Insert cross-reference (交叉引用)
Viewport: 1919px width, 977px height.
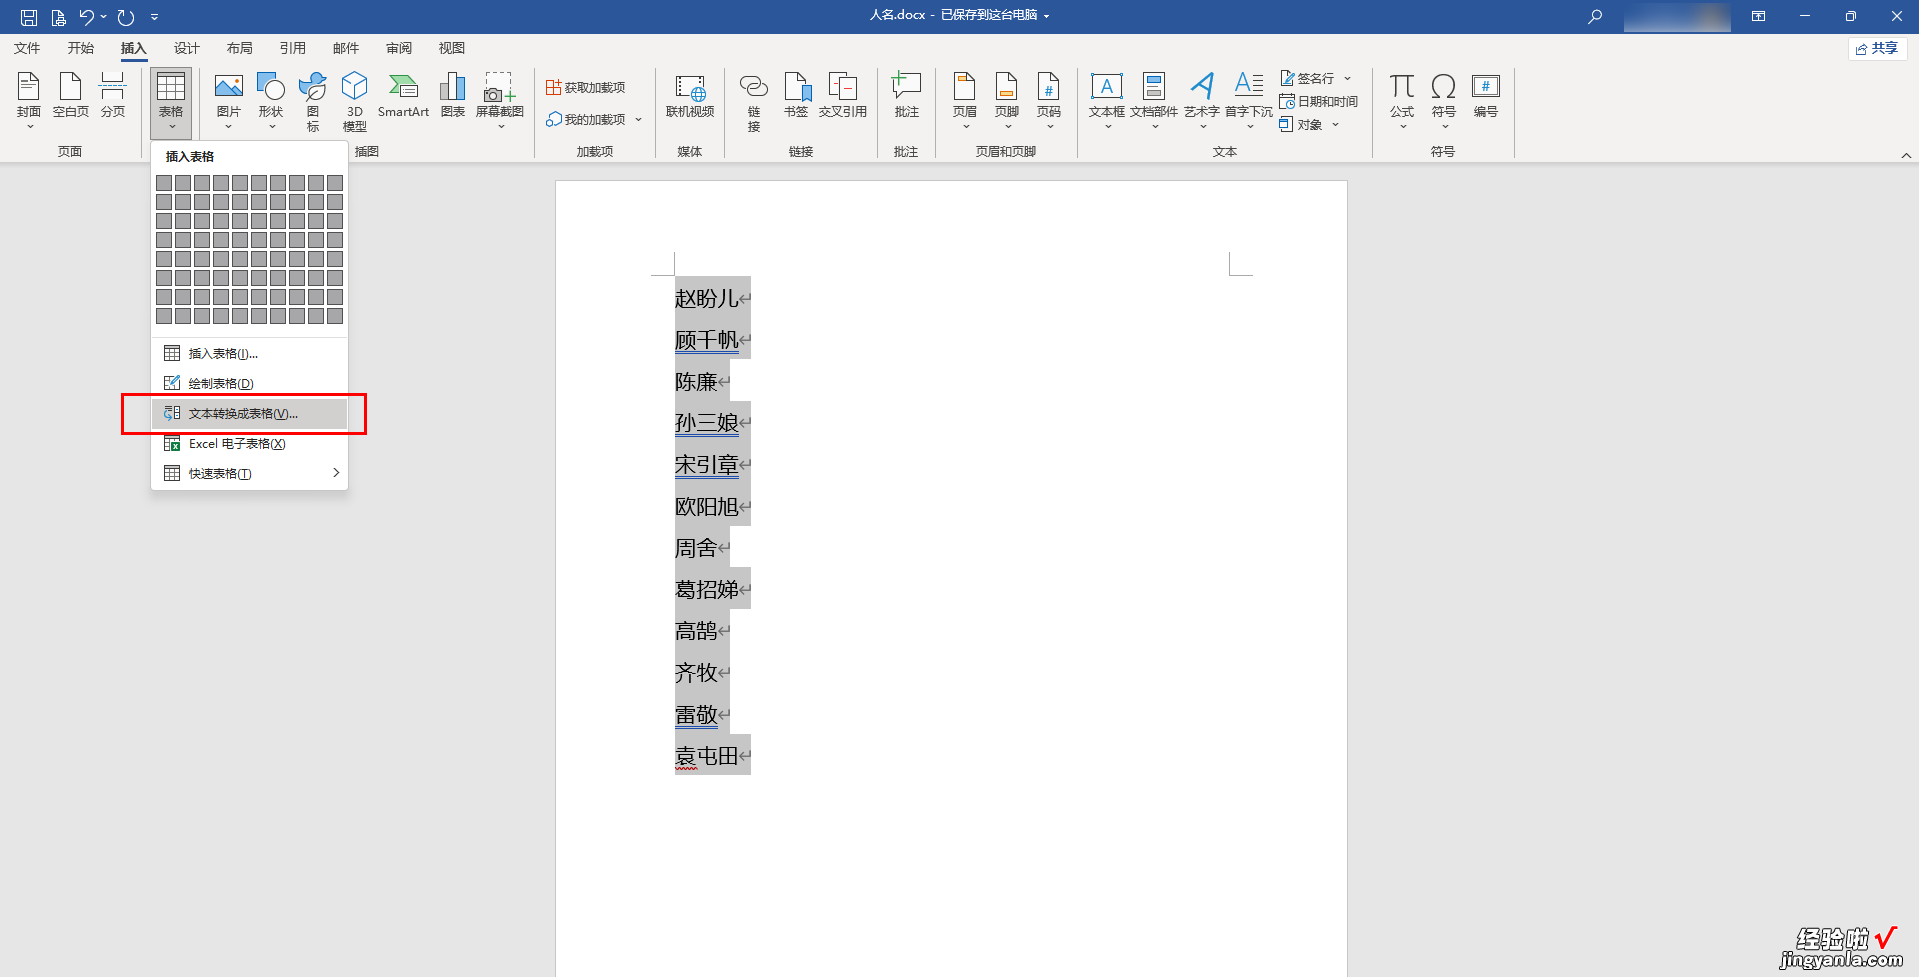tap(843, 96)
